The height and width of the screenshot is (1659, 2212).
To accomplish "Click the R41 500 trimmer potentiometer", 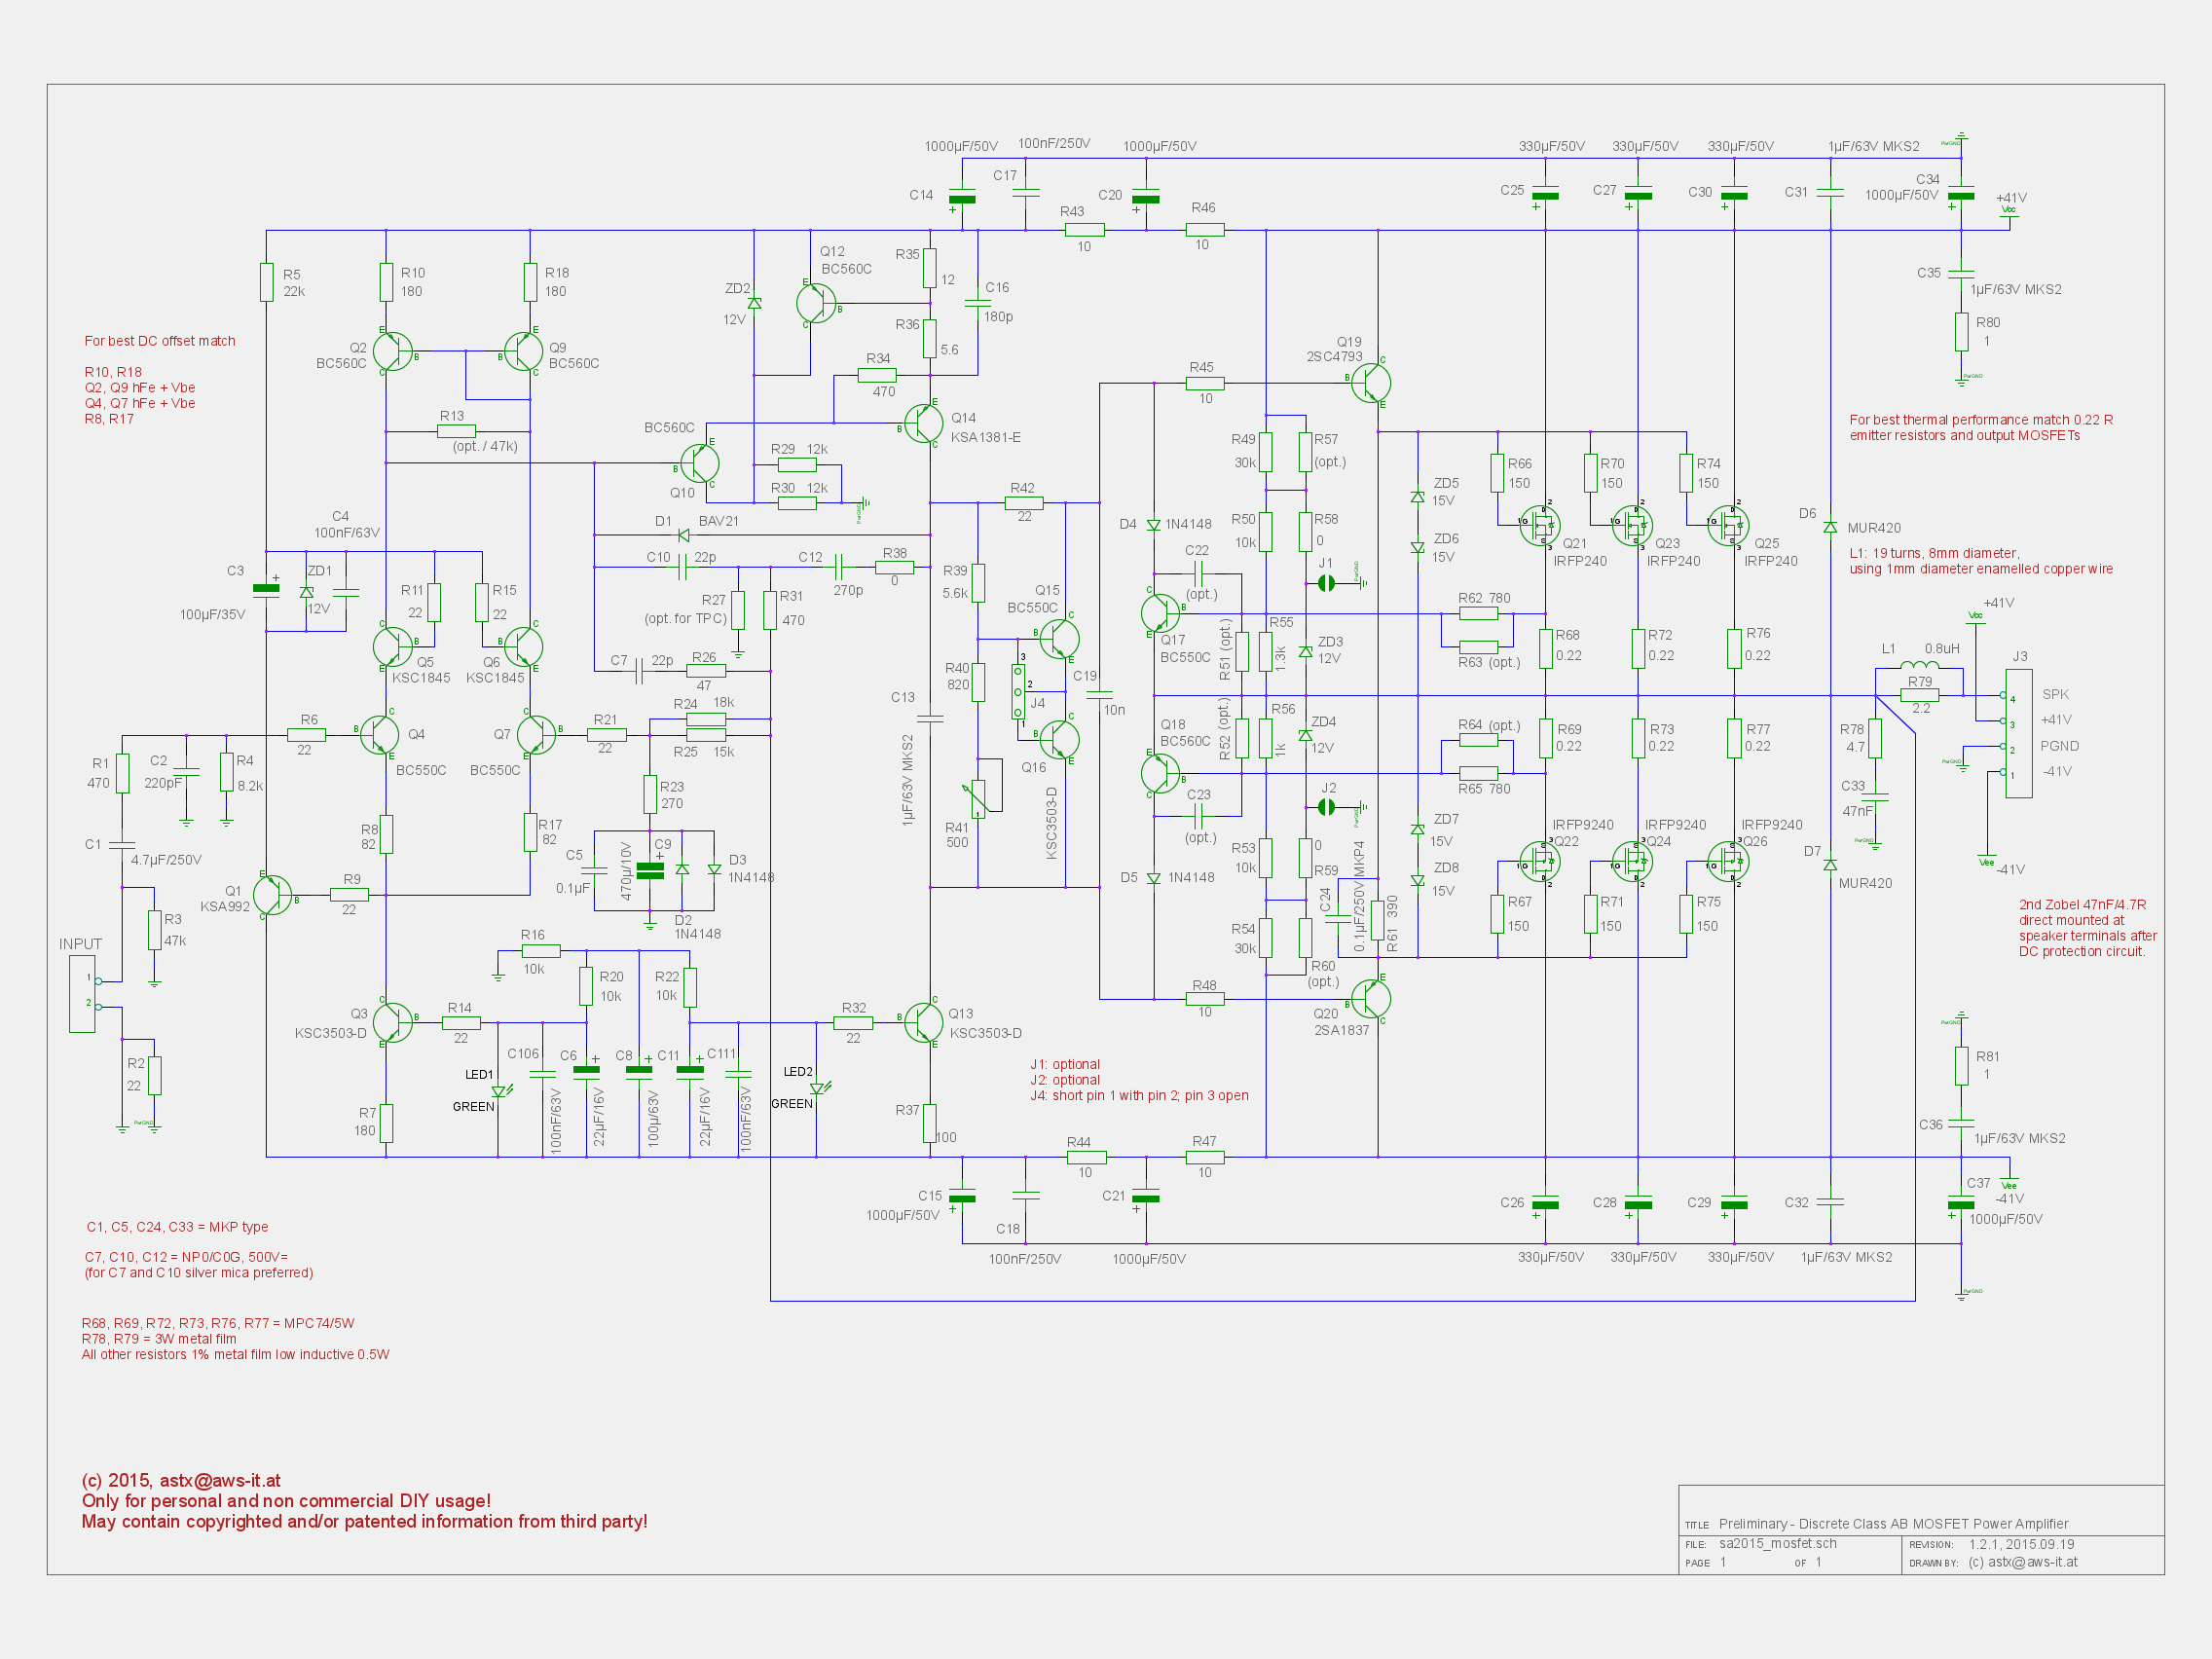I will point(978,798).
